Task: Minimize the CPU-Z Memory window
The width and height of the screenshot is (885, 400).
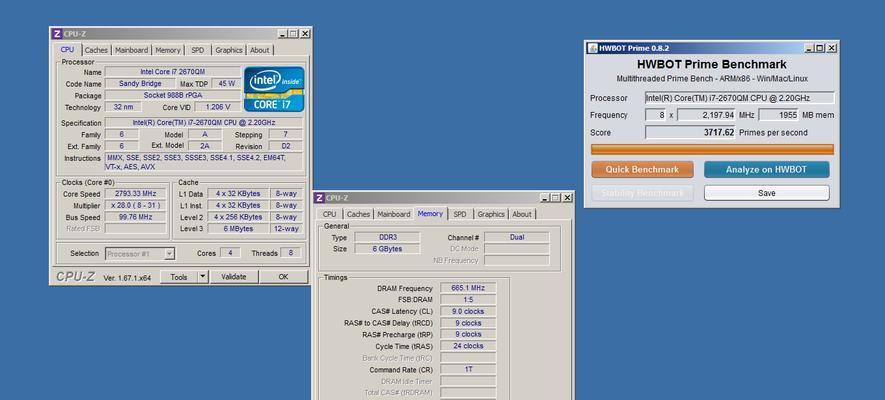Action: click(x=545, y=198)
